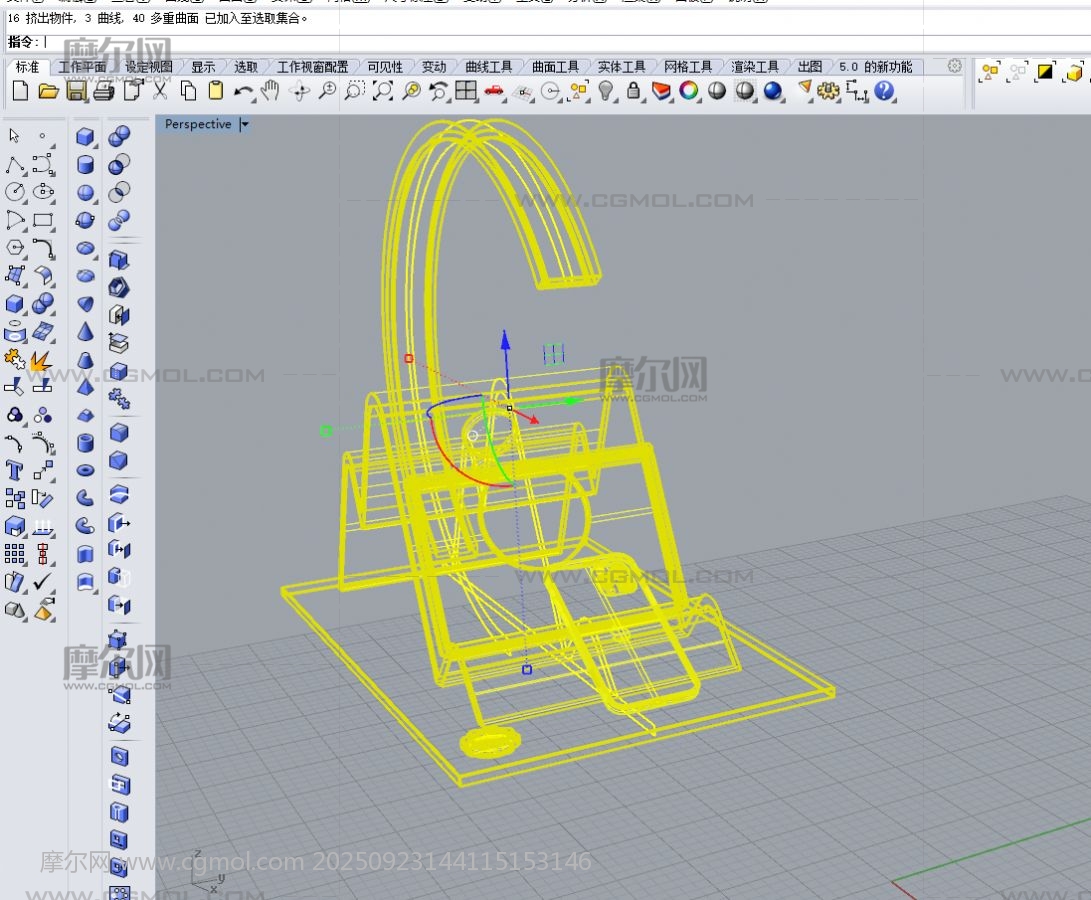Toggle the lightbulb visibility icon
1091x900 pixels.
click(606, 91)
